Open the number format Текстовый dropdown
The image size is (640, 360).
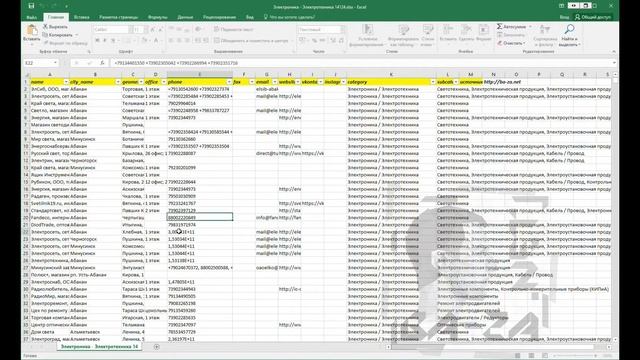[343, 29]
